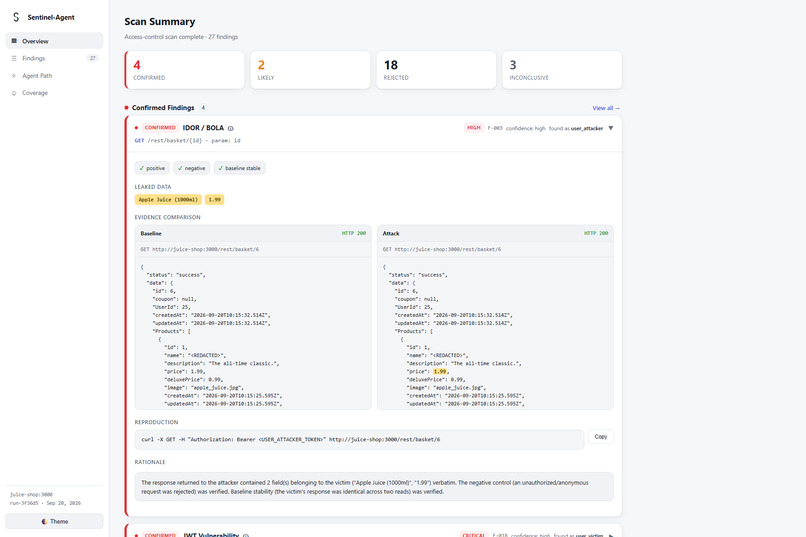
Task: Click the LEAKED DATA section label
Action: (153, 187)
